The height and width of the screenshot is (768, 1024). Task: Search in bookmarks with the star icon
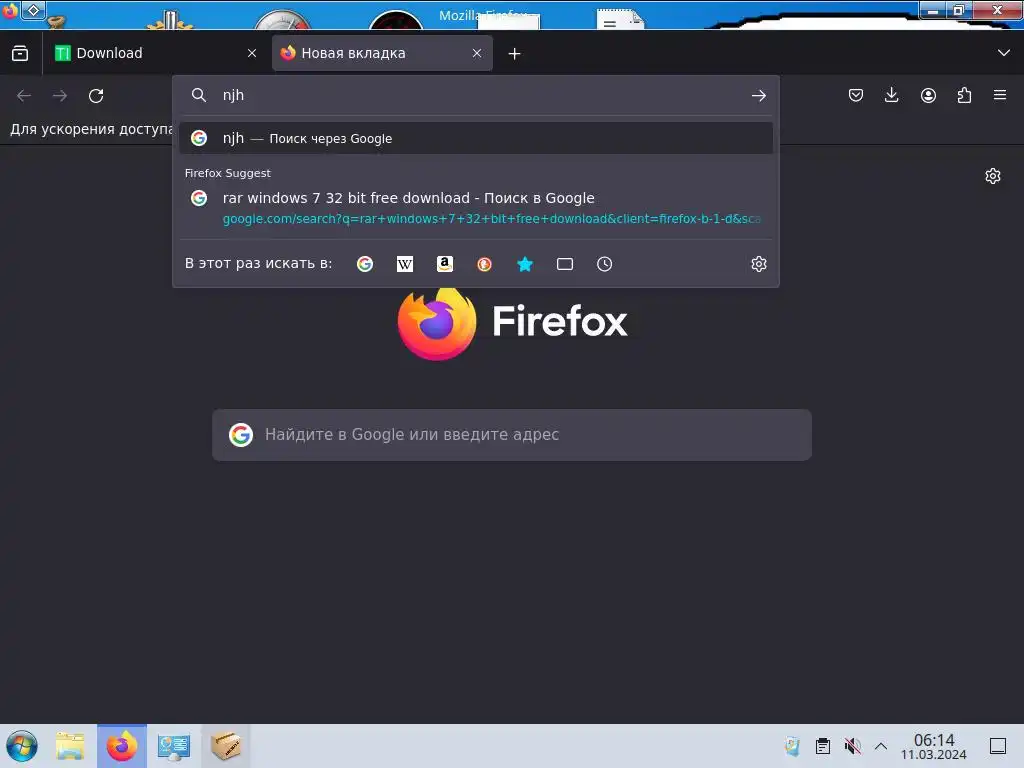525,264
